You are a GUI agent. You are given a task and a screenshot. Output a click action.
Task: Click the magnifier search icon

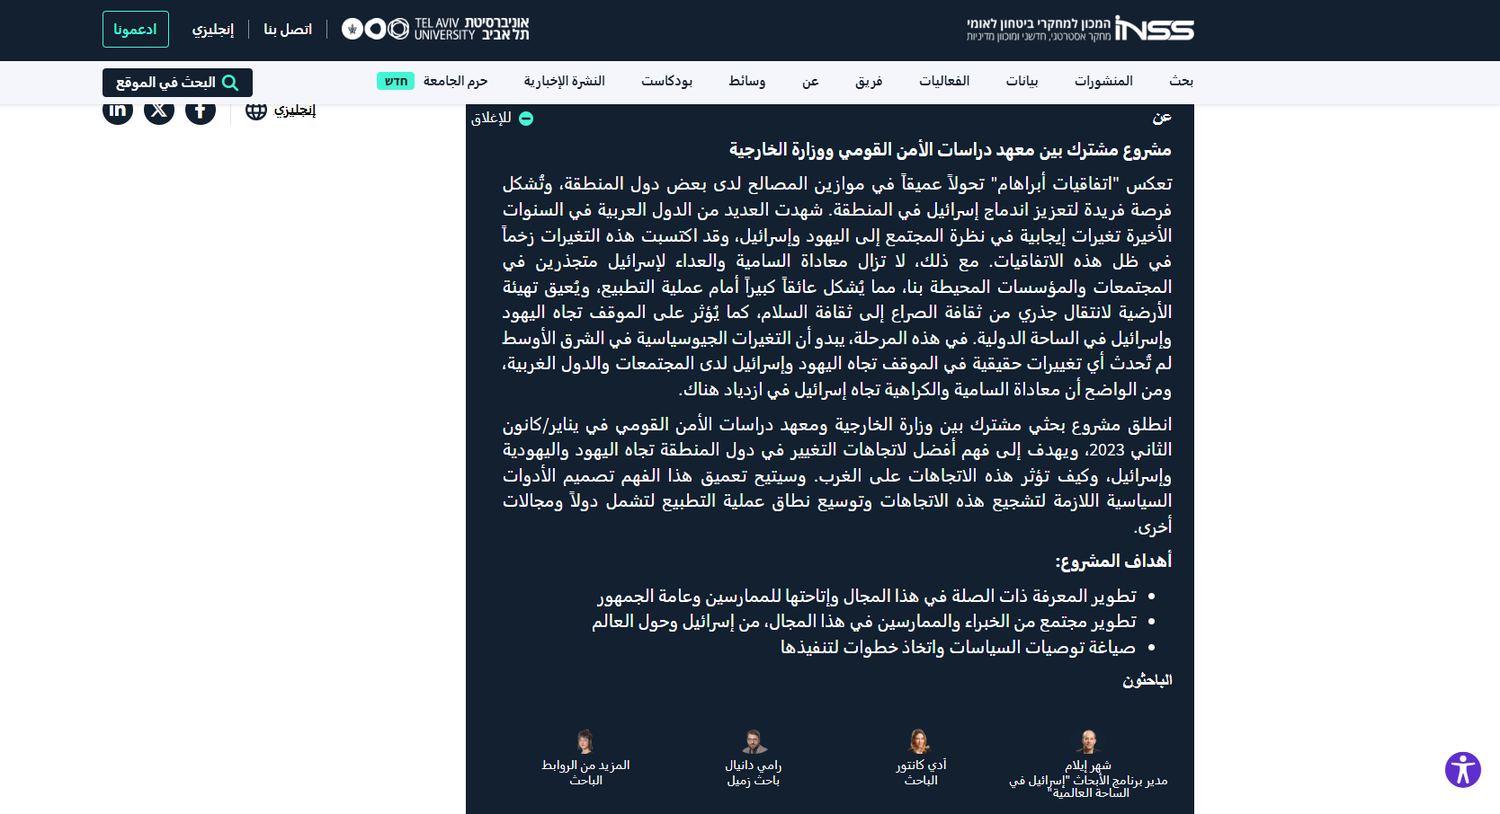(230, 83)
